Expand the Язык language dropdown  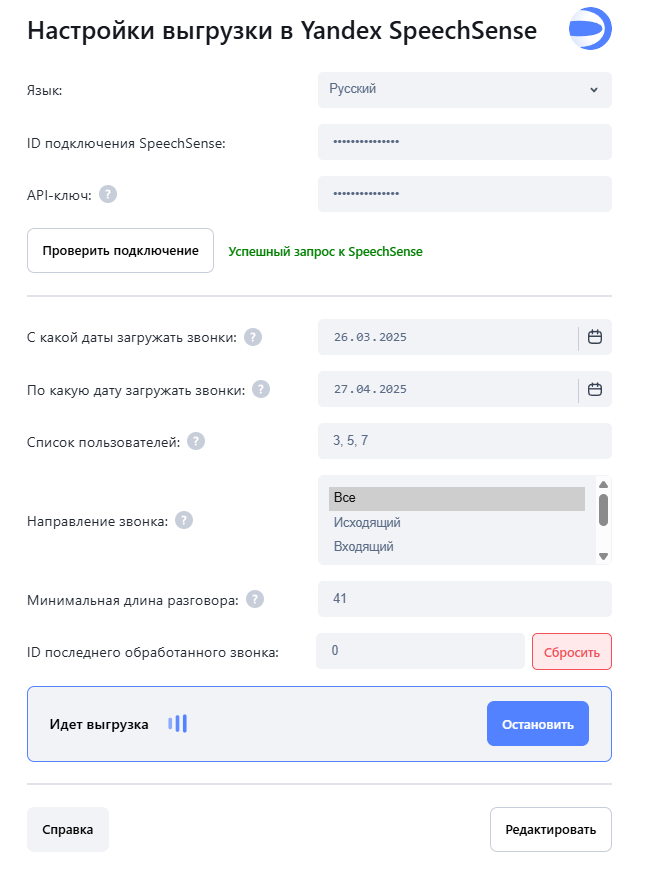(x=464, y=89)
